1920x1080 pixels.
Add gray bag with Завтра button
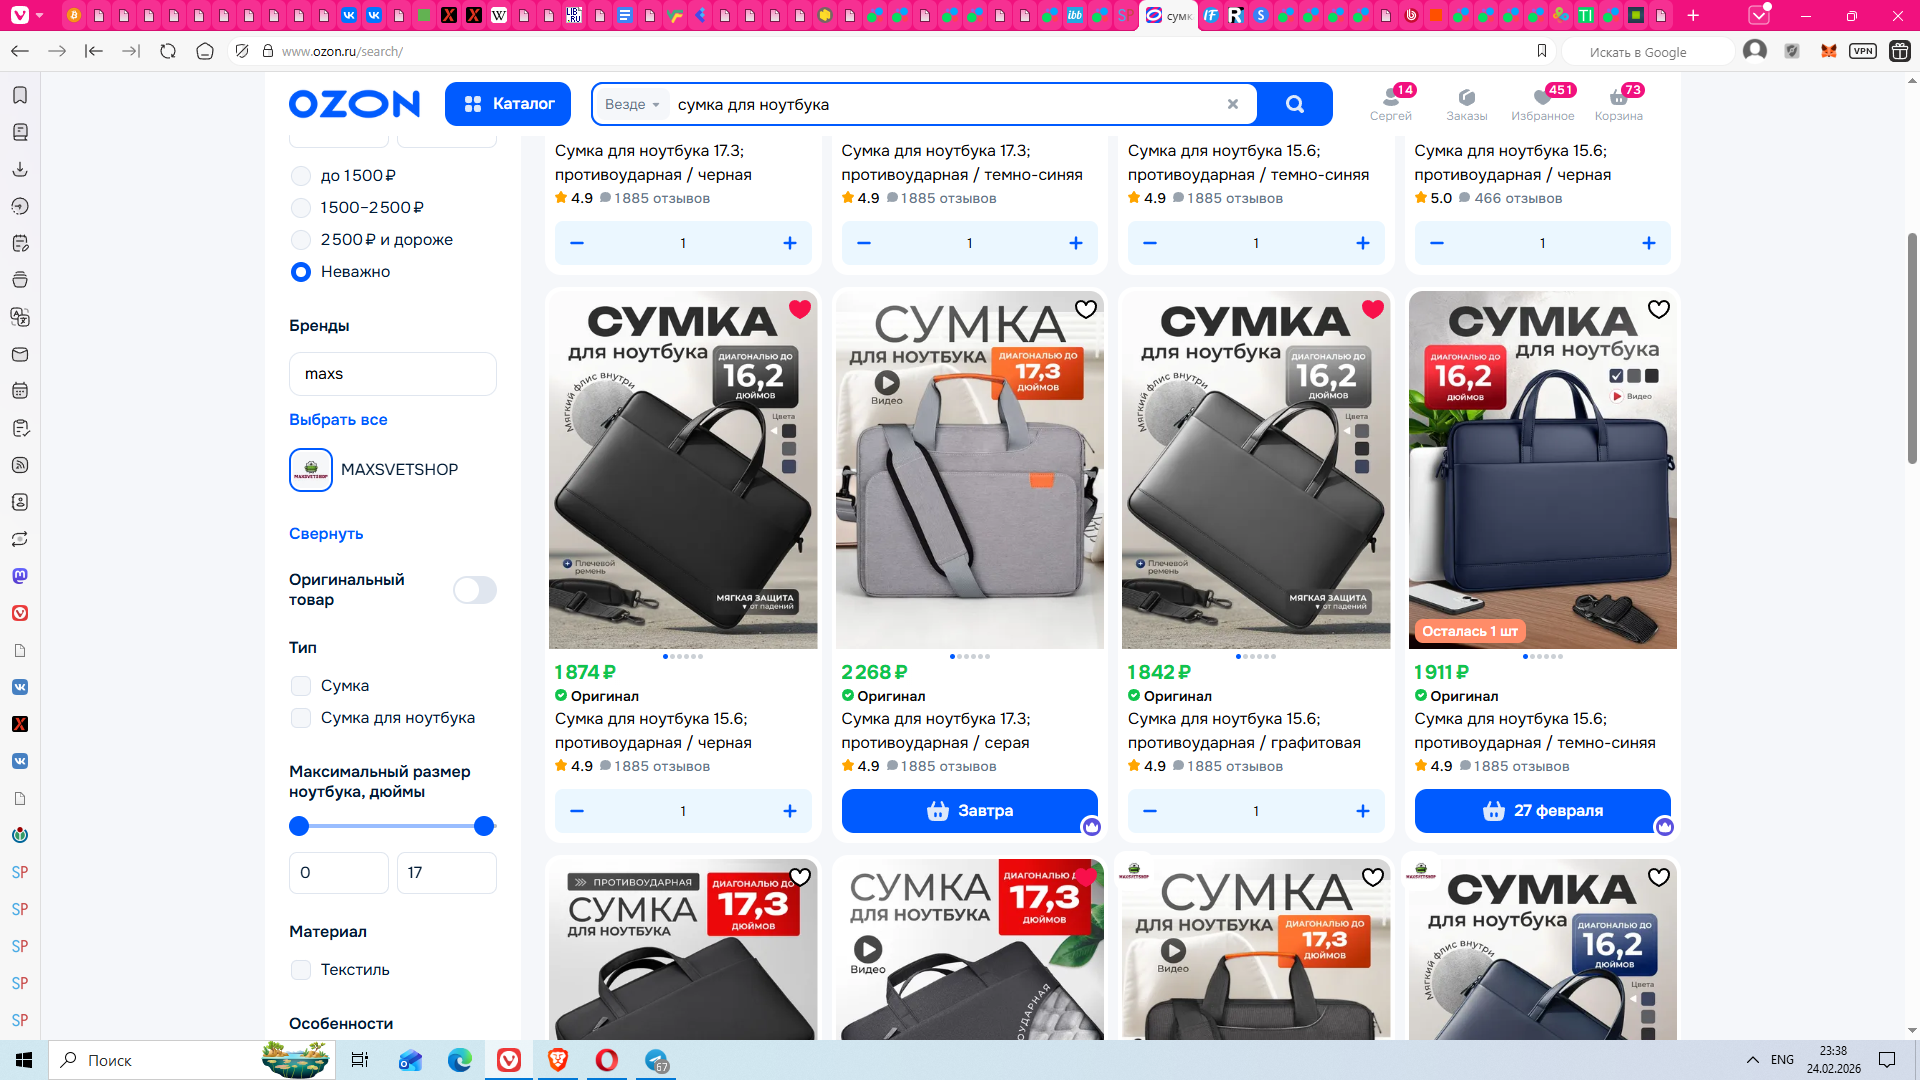point(969,811)
